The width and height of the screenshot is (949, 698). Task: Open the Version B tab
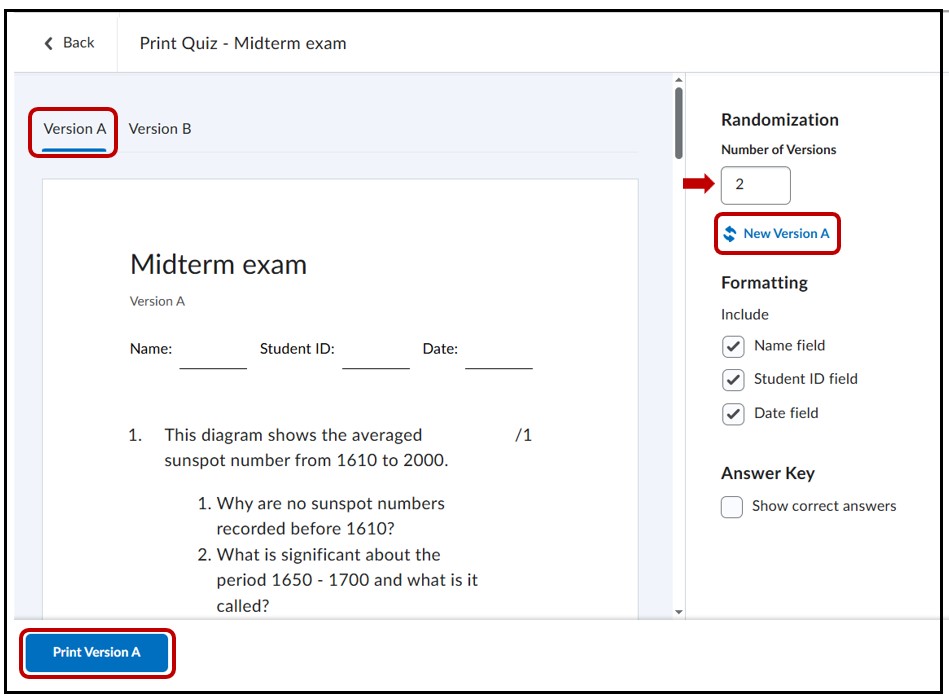[160, 129]
